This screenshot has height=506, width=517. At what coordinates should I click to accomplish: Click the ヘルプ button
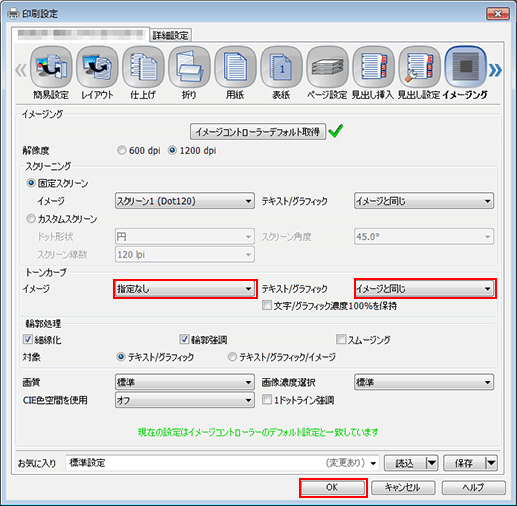coord(474,488)
